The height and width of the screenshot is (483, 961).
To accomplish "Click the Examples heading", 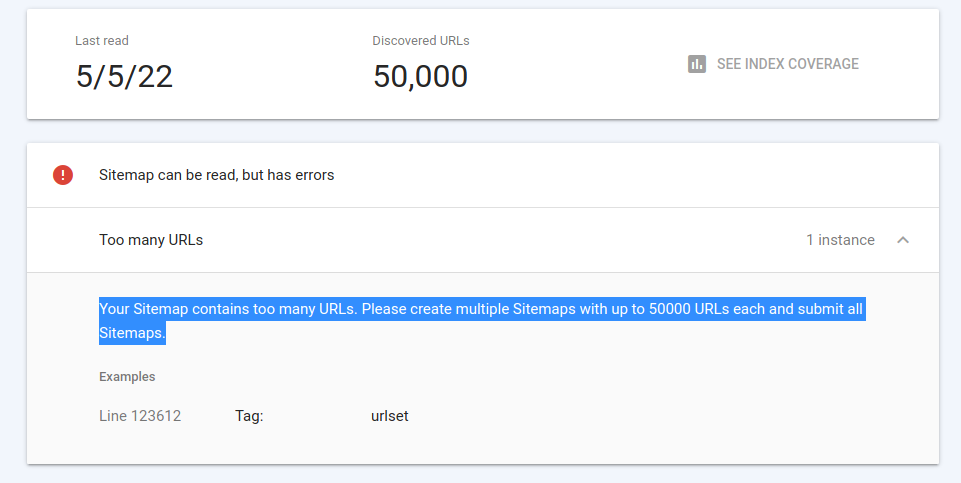I will click(x=127, y=377).
